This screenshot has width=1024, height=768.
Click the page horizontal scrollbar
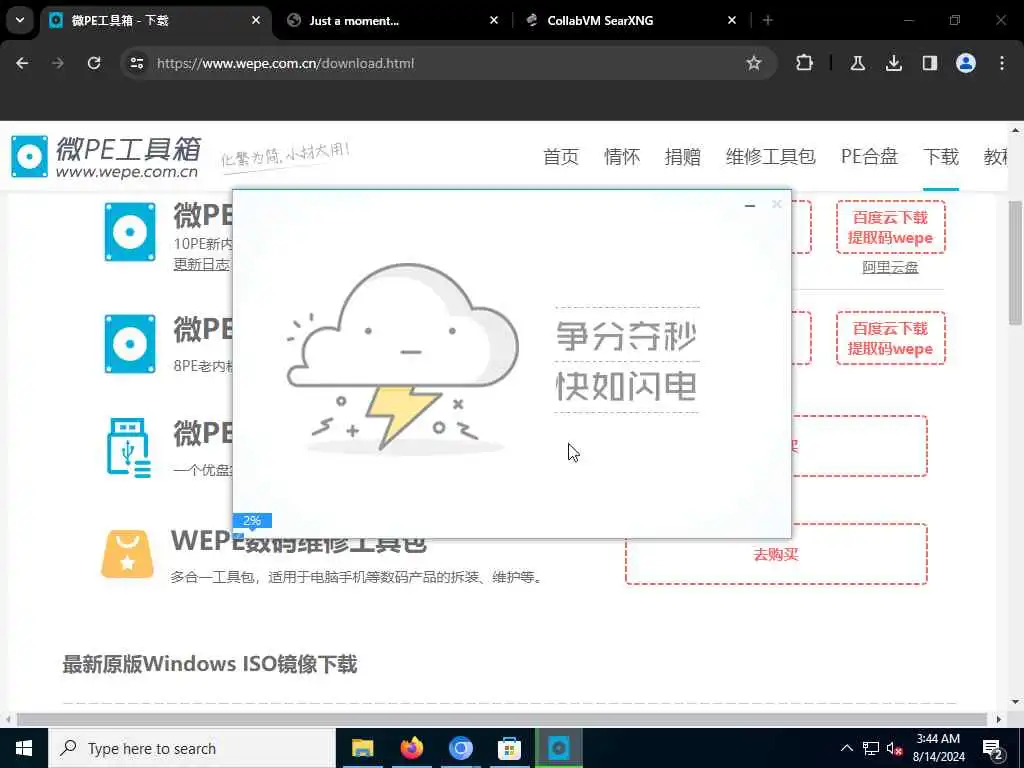[x=502, y=719]
